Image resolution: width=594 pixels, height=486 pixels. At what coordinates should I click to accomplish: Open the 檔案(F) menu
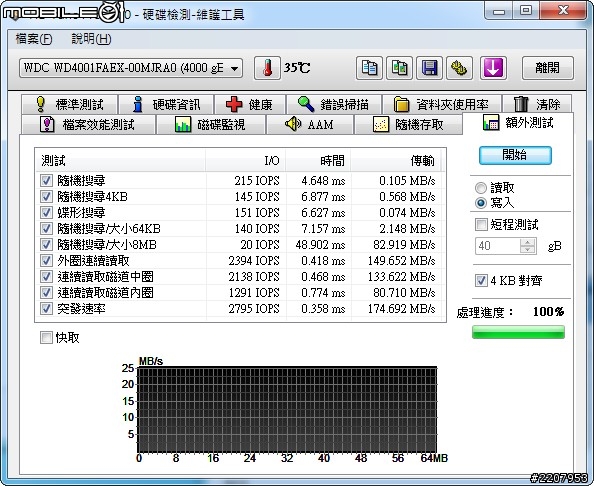click(34, 39)
